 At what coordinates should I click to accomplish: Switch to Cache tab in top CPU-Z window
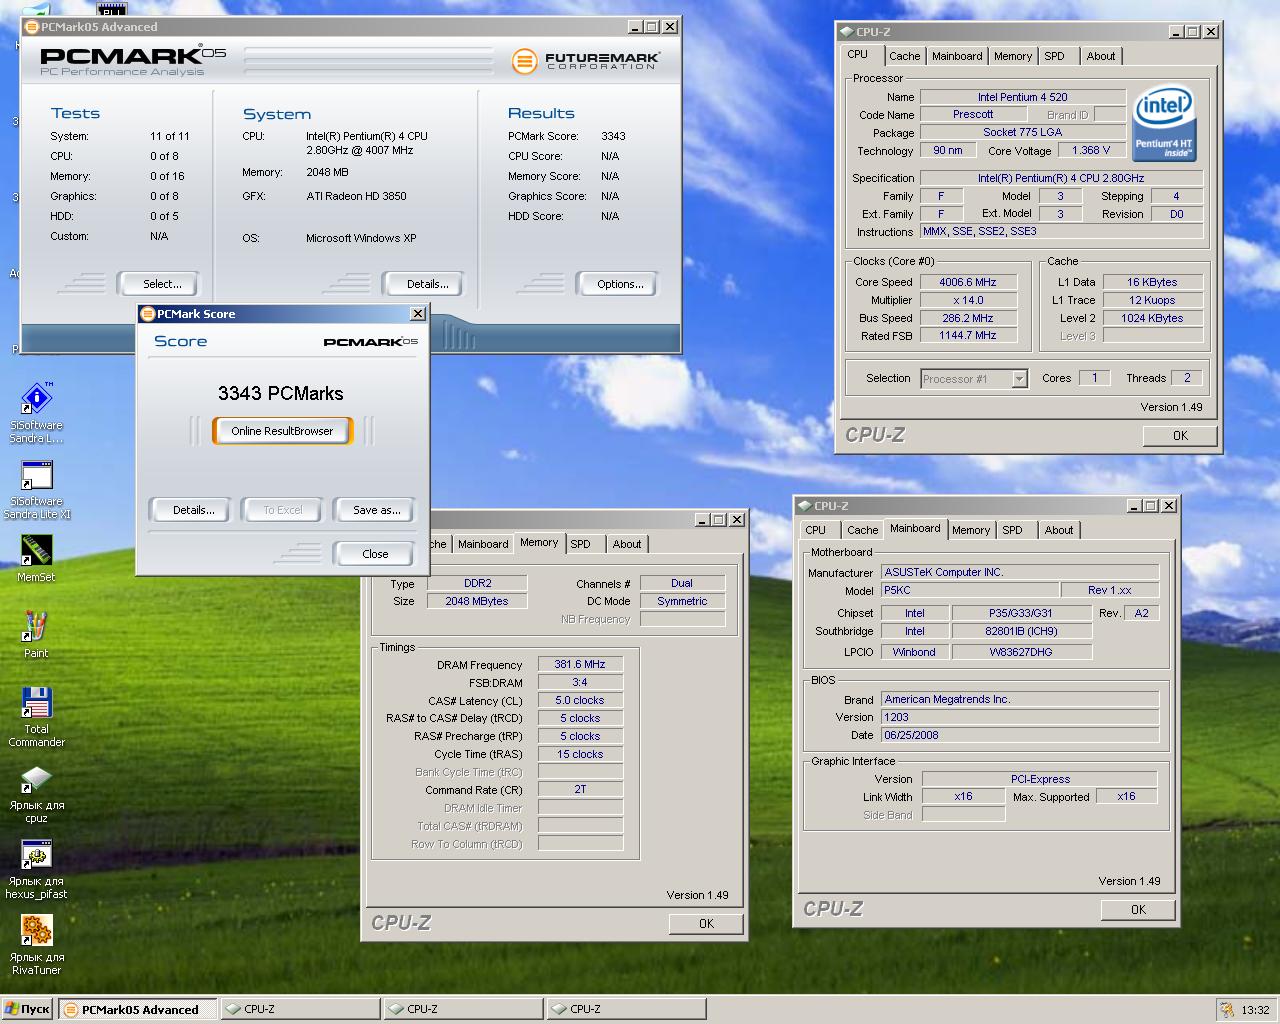coord(904,56)
